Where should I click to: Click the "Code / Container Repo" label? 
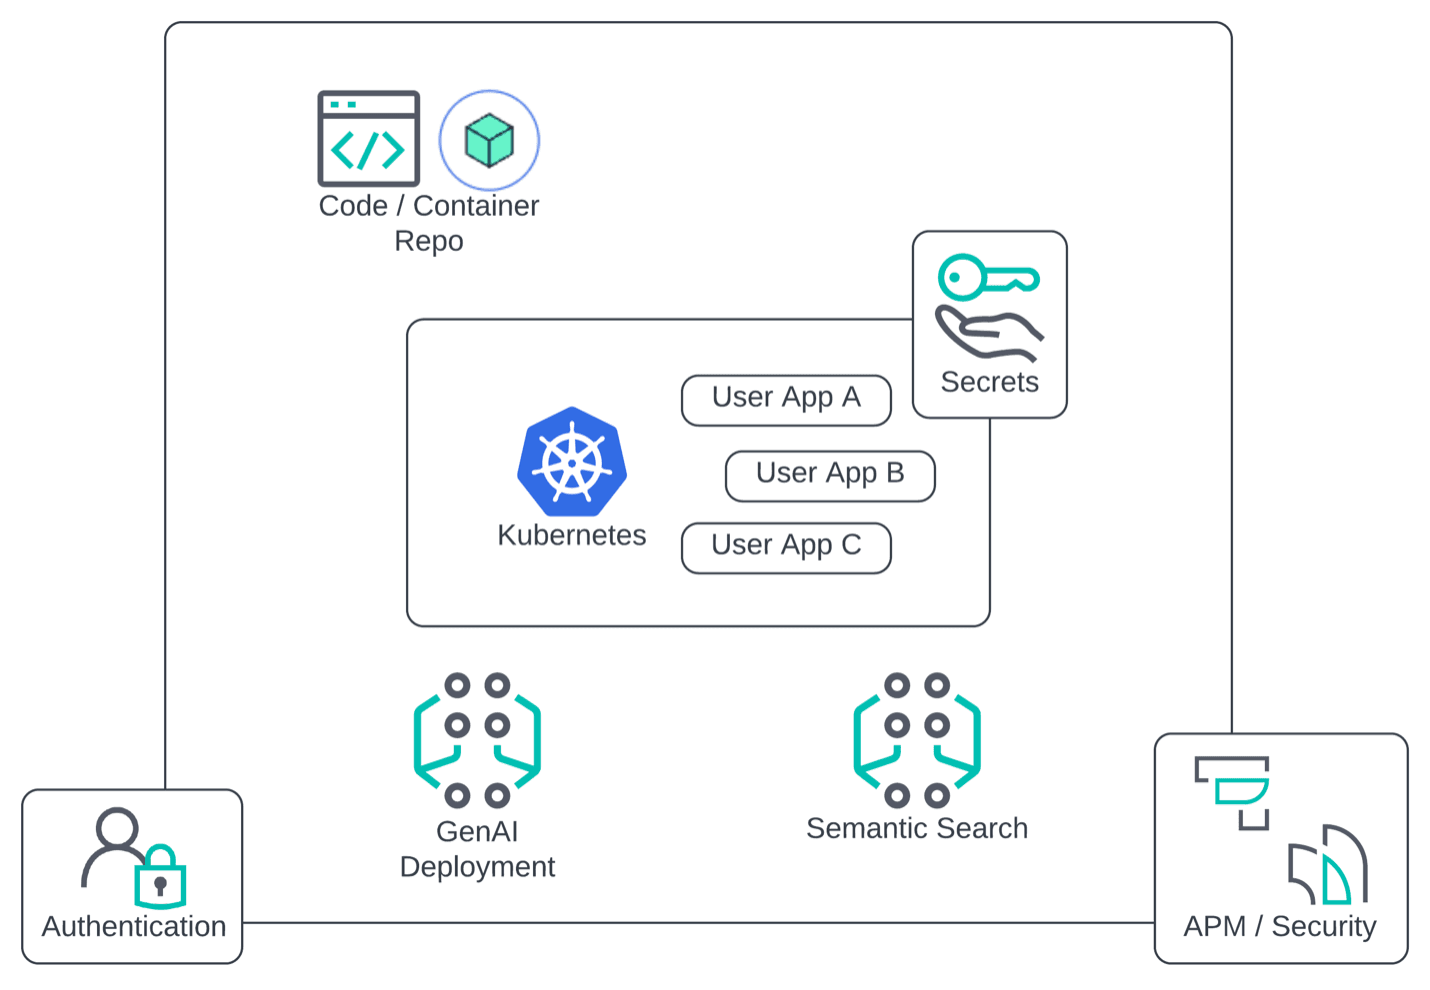pos(429,223)
